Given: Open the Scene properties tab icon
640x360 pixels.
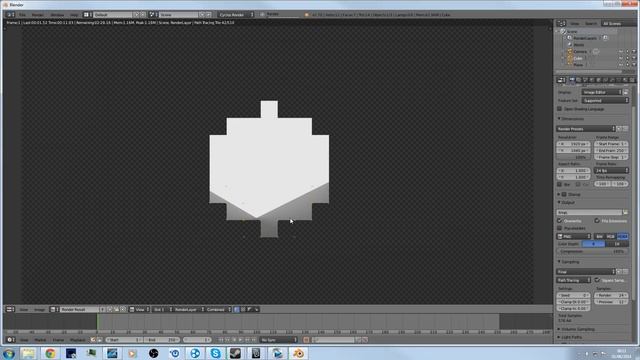Looking at the screenshot, I should 585,80.
